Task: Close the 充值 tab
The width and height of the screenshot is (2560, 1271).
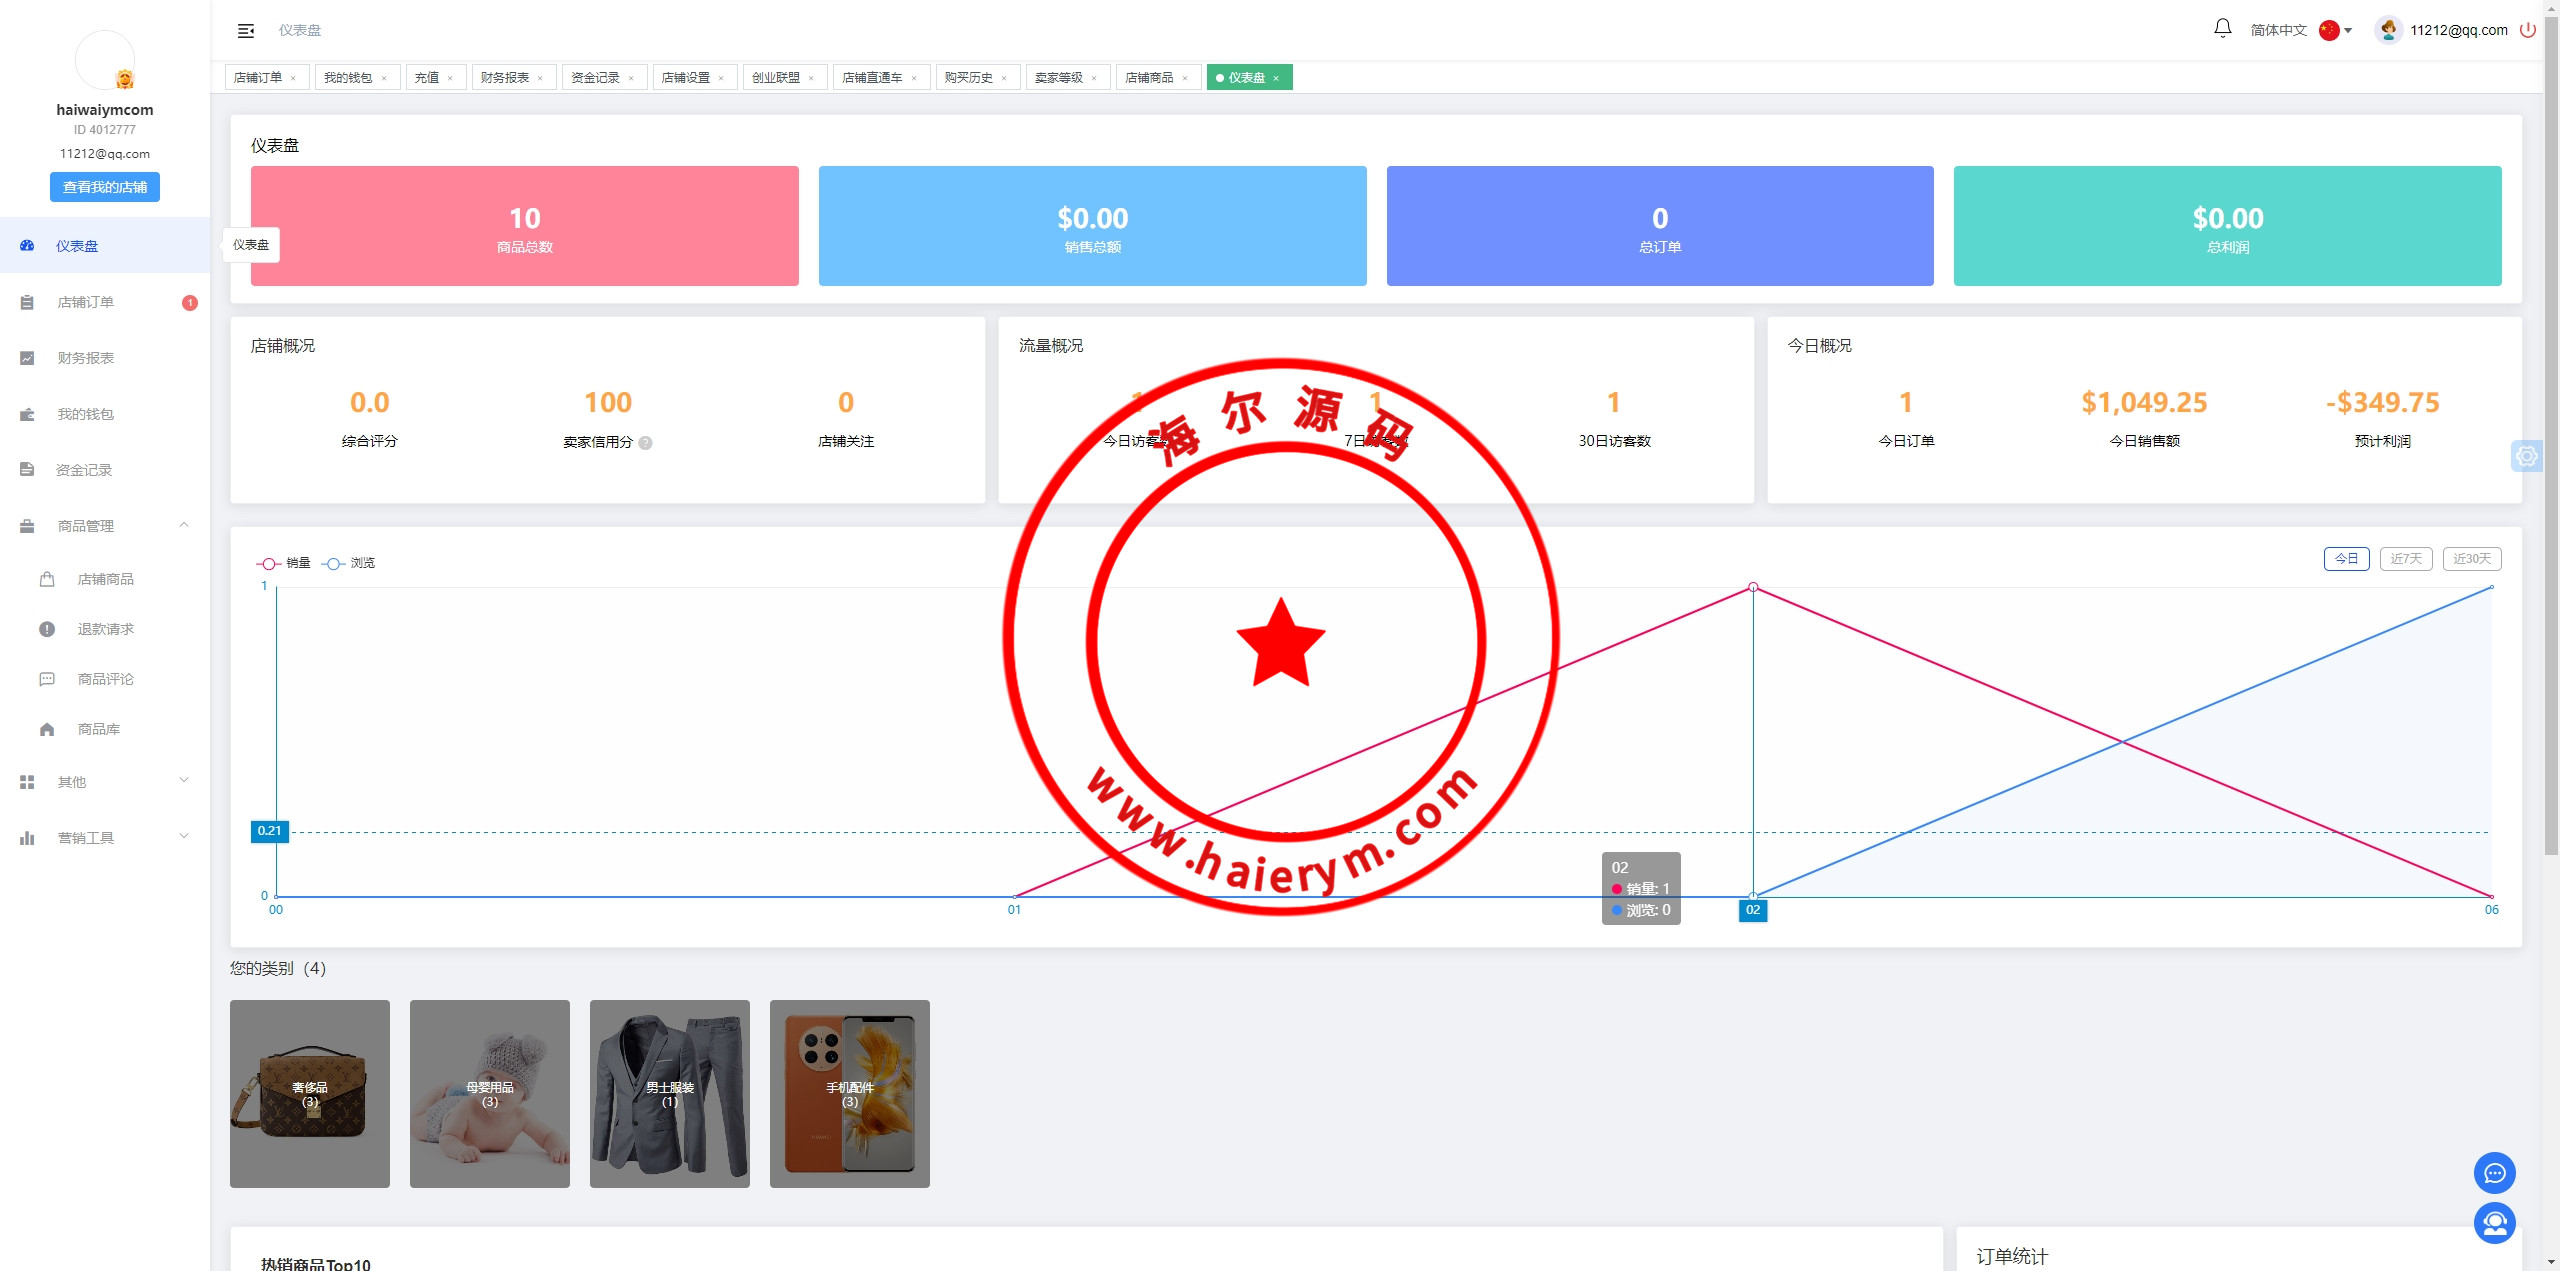Action: click(450, 78)
